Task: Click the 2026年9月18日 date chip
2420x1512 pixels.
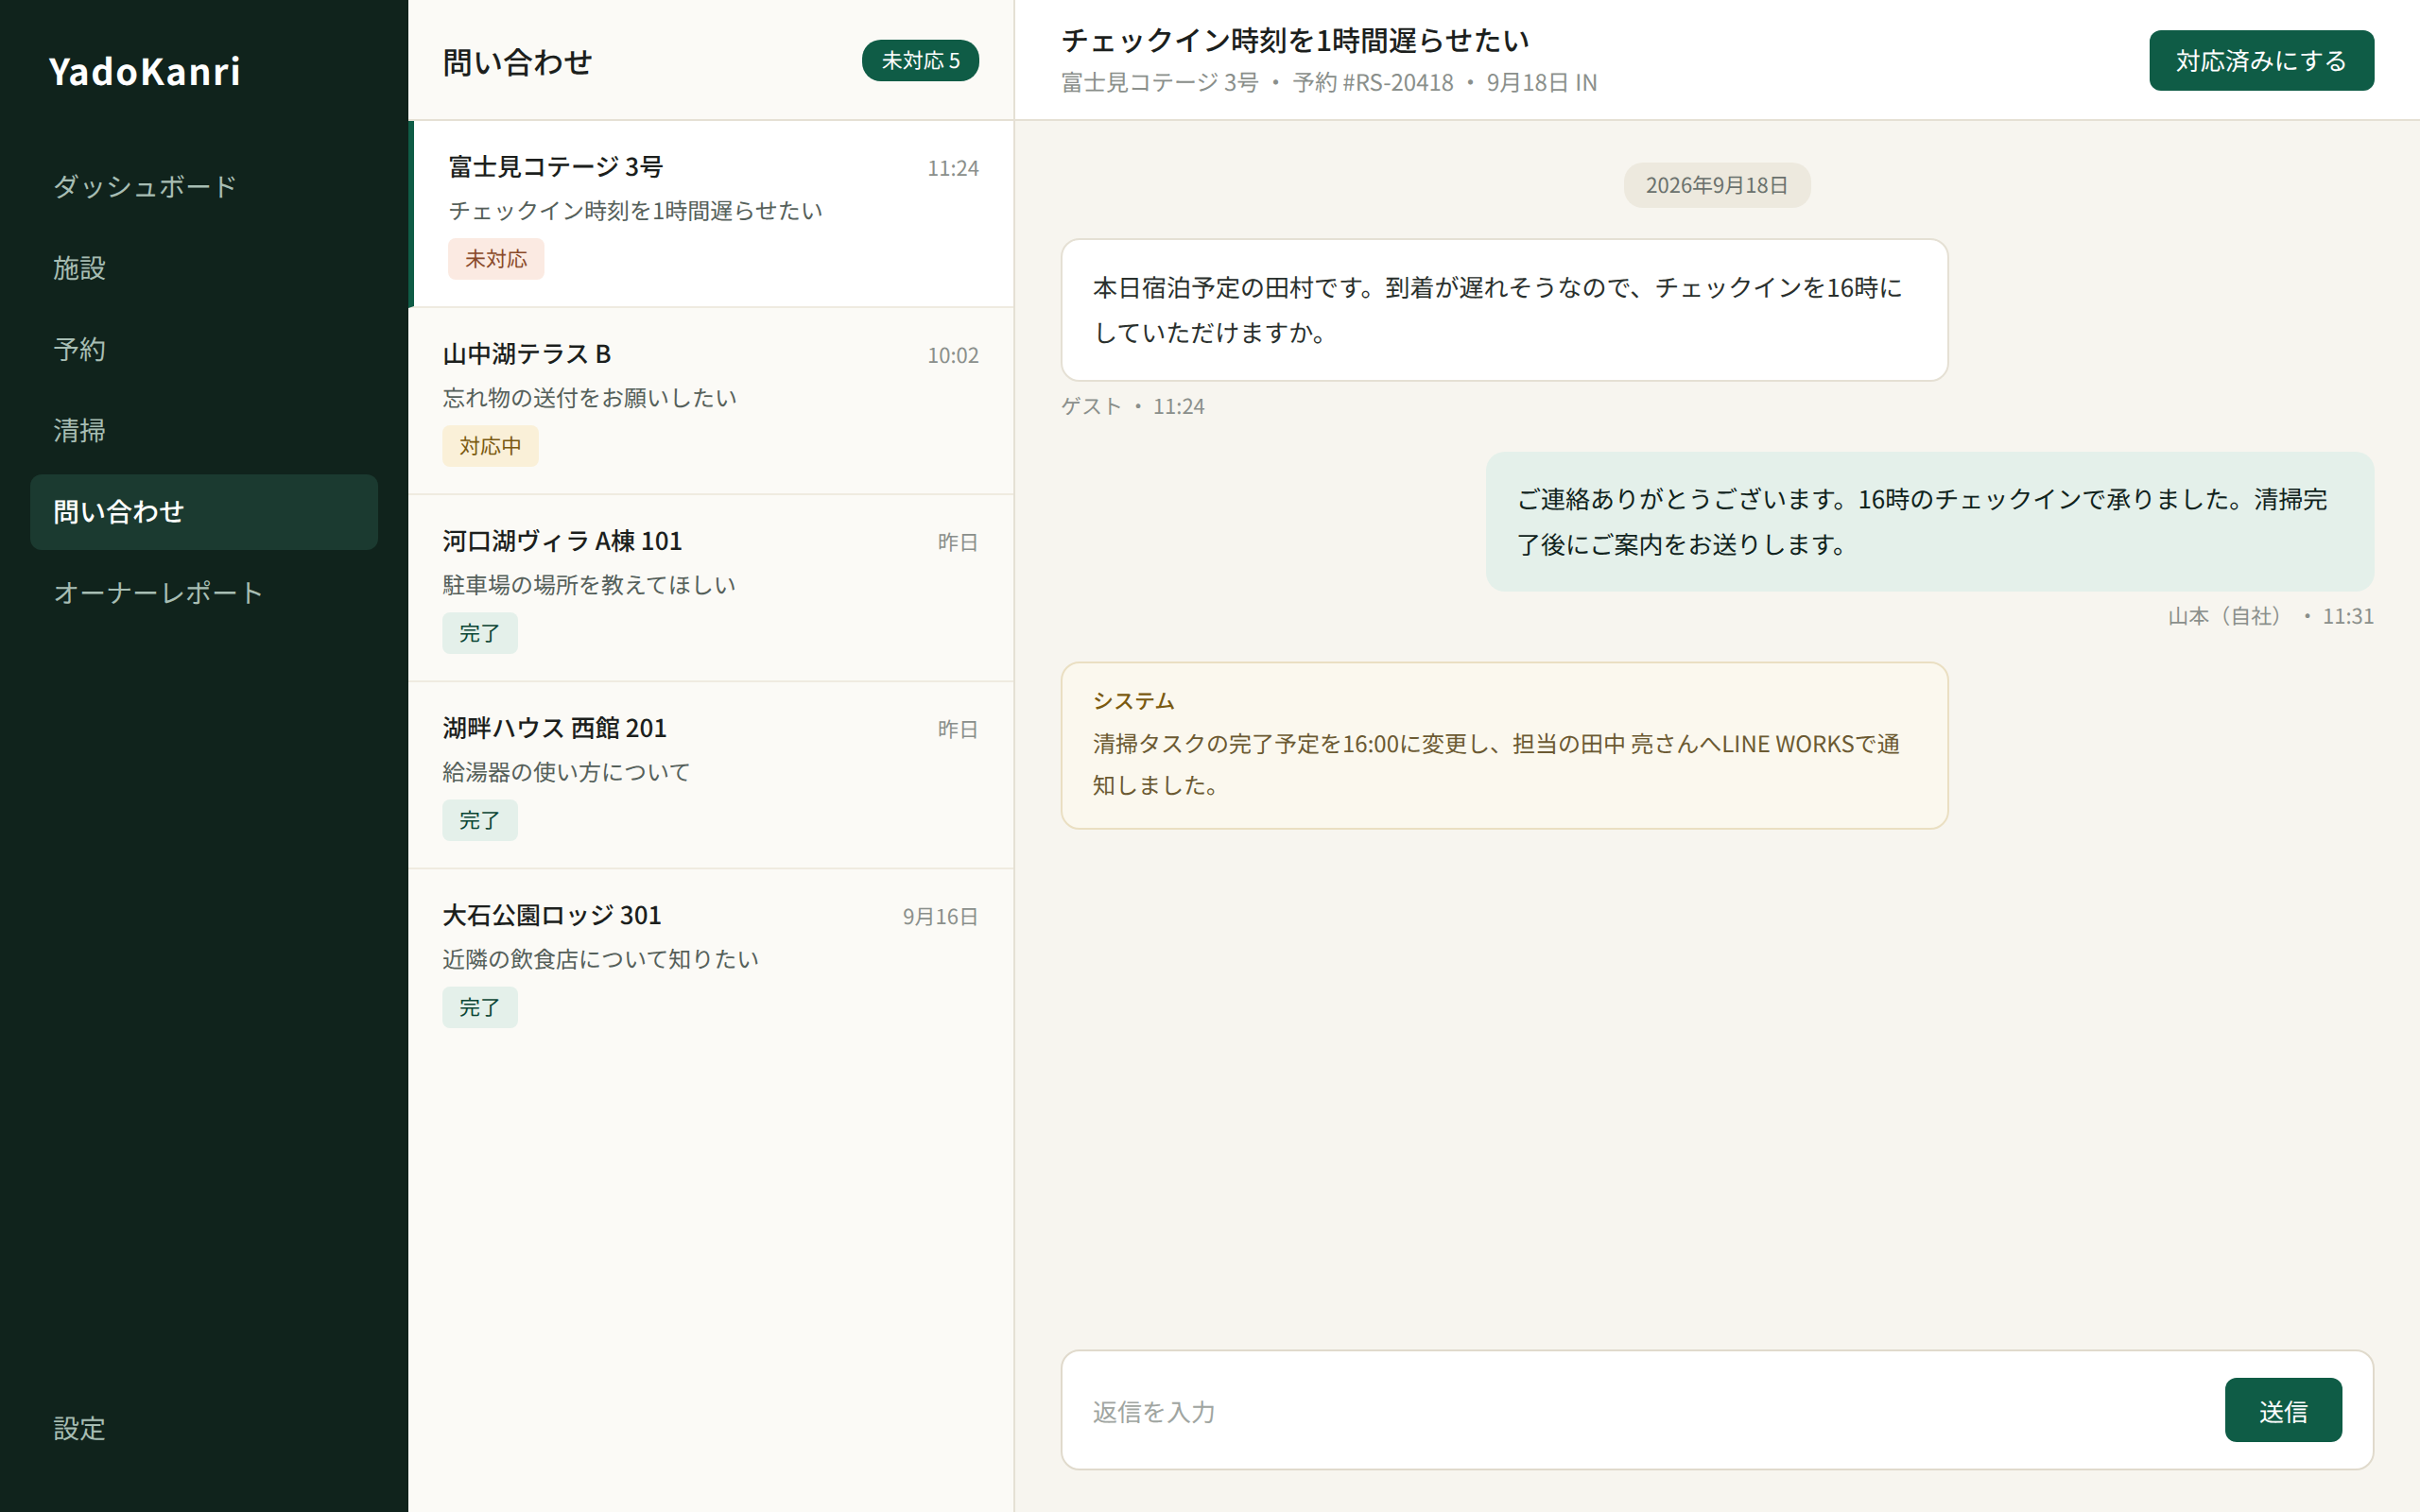Action: 1716,185
